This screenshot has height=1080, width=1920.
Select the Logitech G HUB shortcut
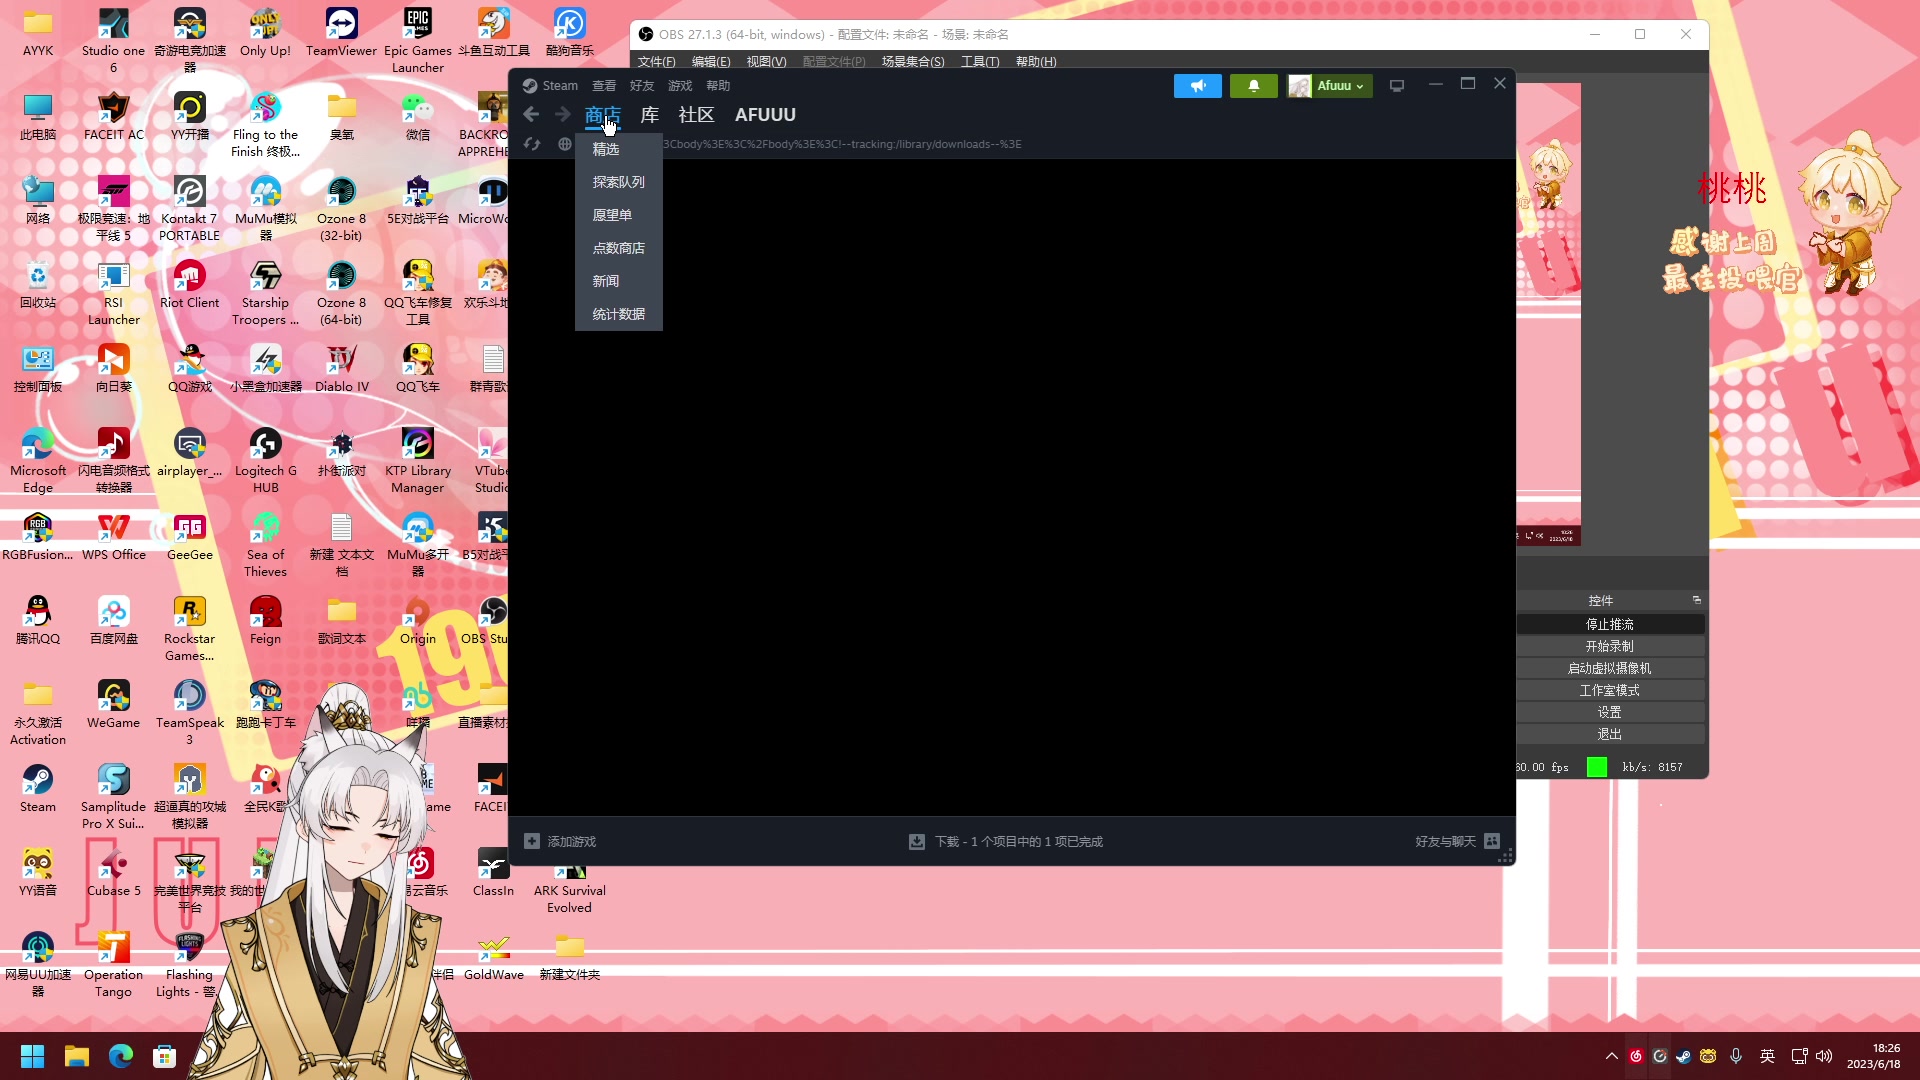pyautogui.click(x=266, y=461)
